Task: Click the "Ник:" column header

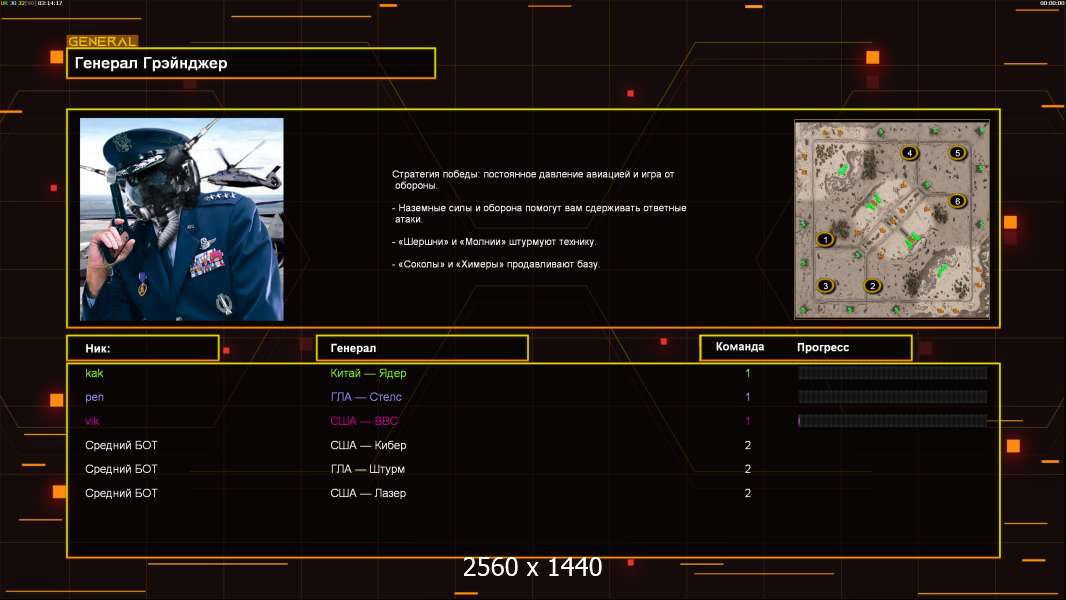Action: 143,348
